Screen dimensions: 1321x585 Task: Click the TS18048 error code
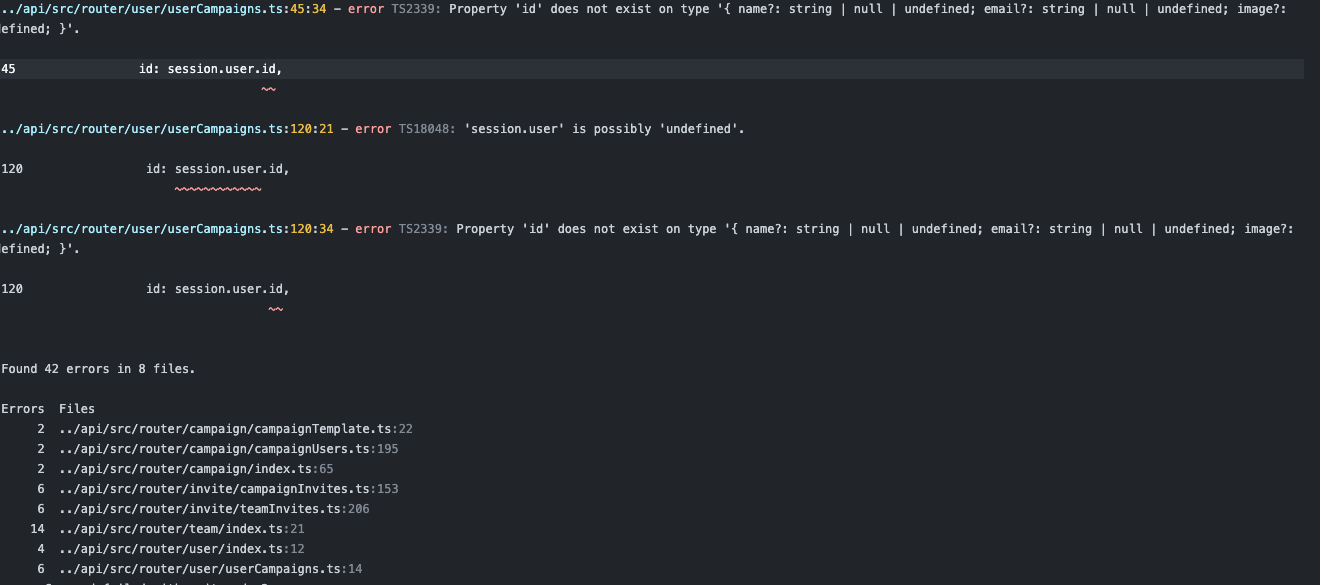(427, 129)
